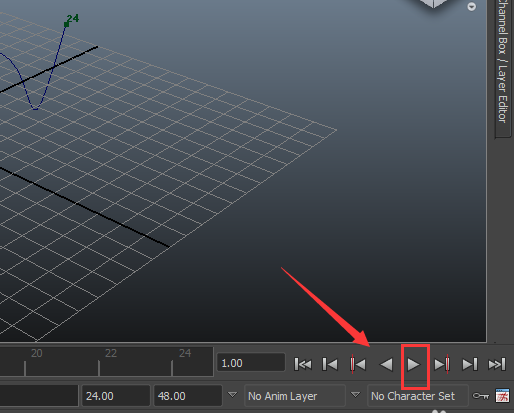Click the animation end field showing 48.00
The height and width of the screenshot is (413, 514).
[x=188, y=396]
